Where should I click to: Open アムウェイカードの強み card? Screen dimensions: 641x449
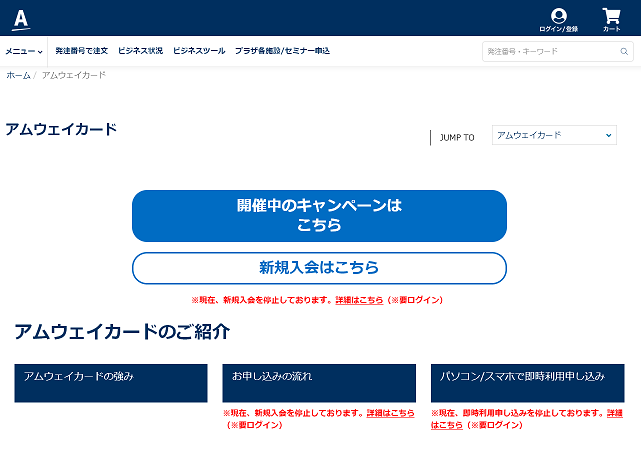click(111, 383)
